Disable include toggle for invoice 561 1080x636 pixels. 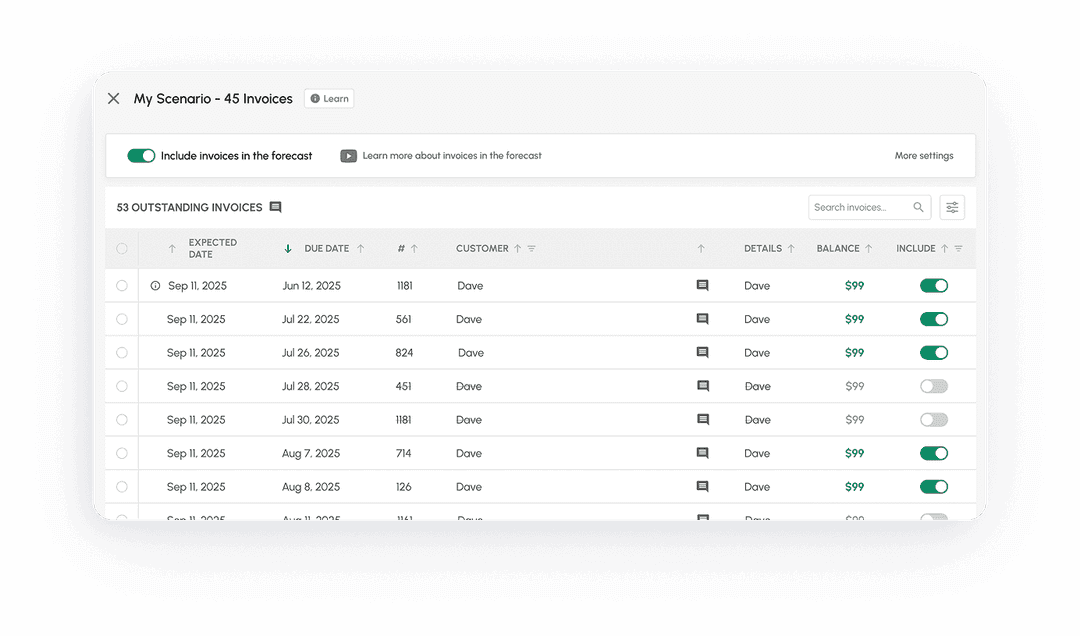(934, 319)
